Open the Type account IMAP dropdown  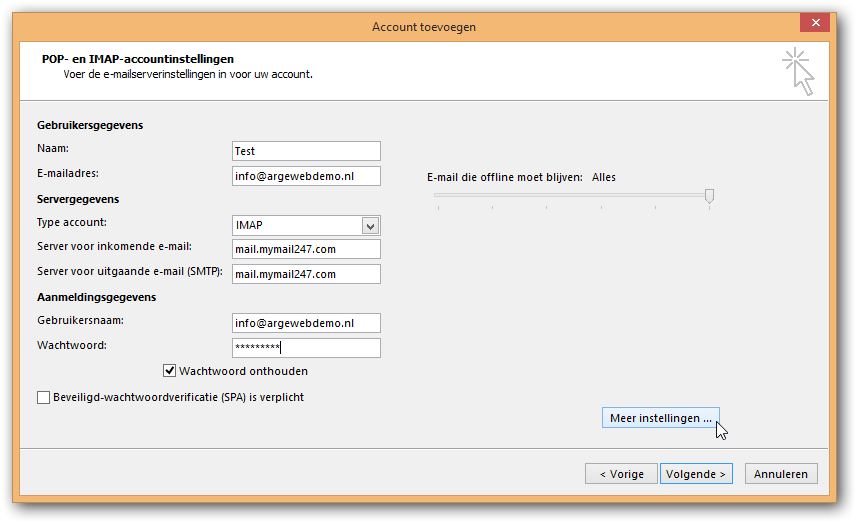pos(371,225)
